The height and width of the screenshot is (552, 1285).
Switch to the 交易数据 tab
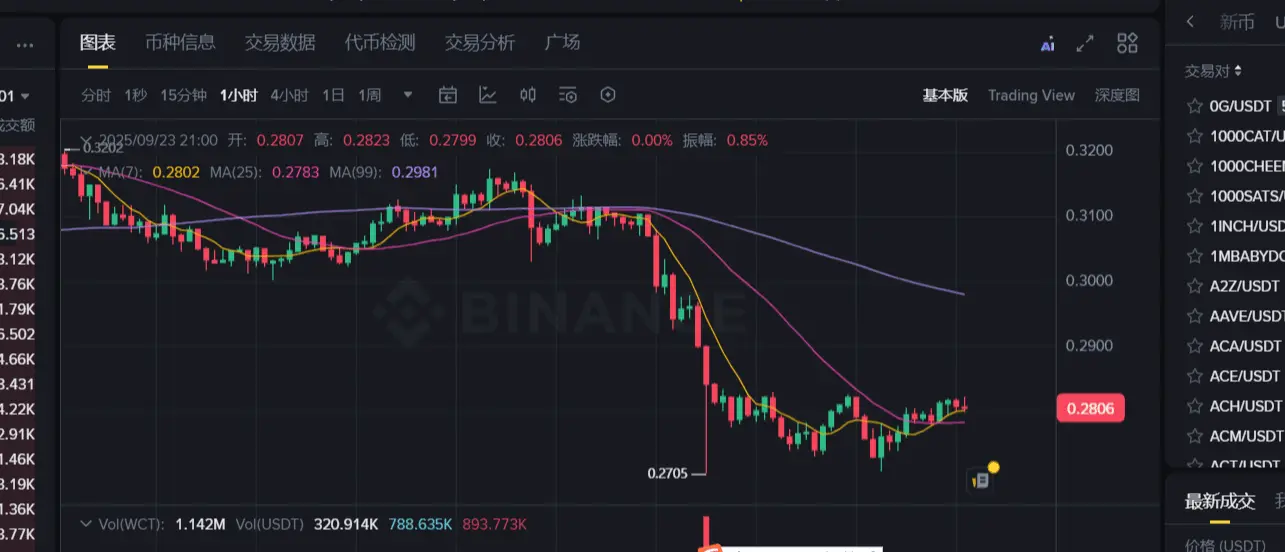tap(280, 43)
